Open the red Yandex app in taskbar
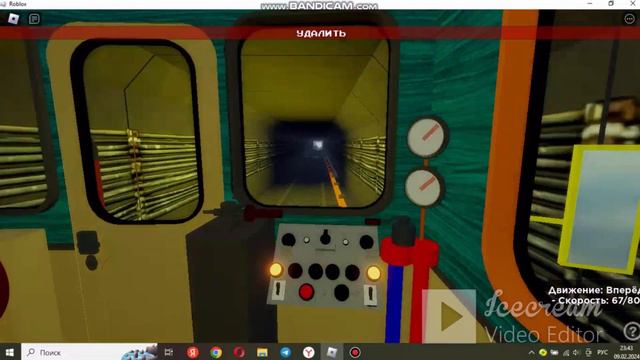The image size is (640, 360). 193,352
